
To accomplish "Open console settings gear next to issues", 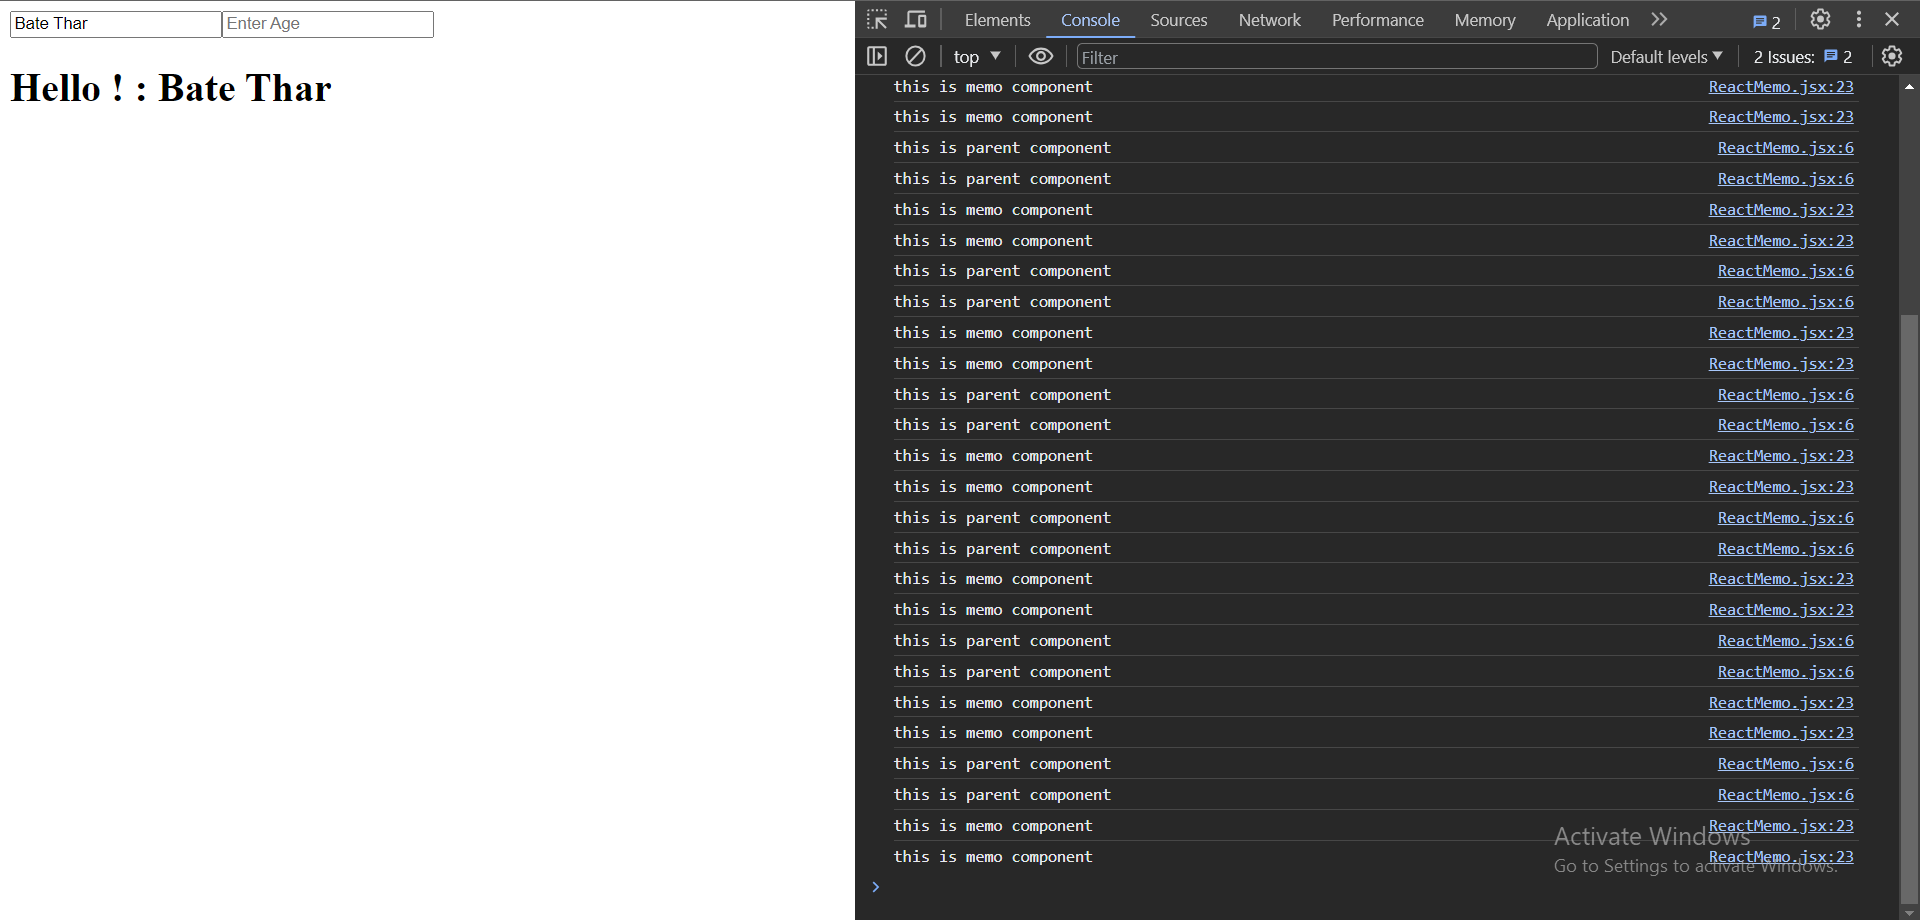I will point(1891,57).
